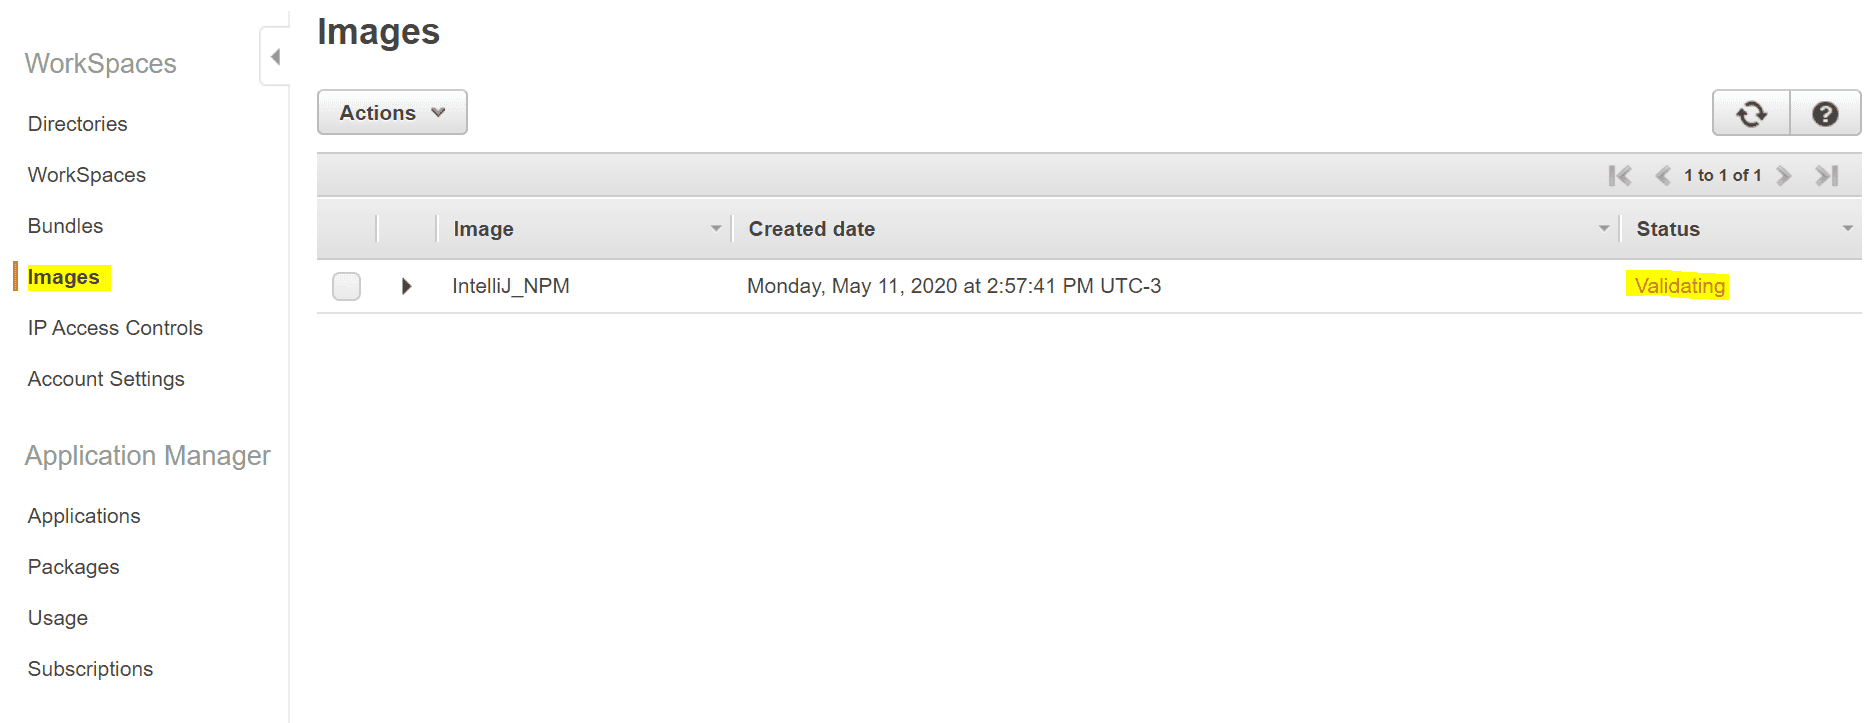Viewport: 1875px width, 723px height.
Task: Go to Account Settings
Action: tap(106, 379)
